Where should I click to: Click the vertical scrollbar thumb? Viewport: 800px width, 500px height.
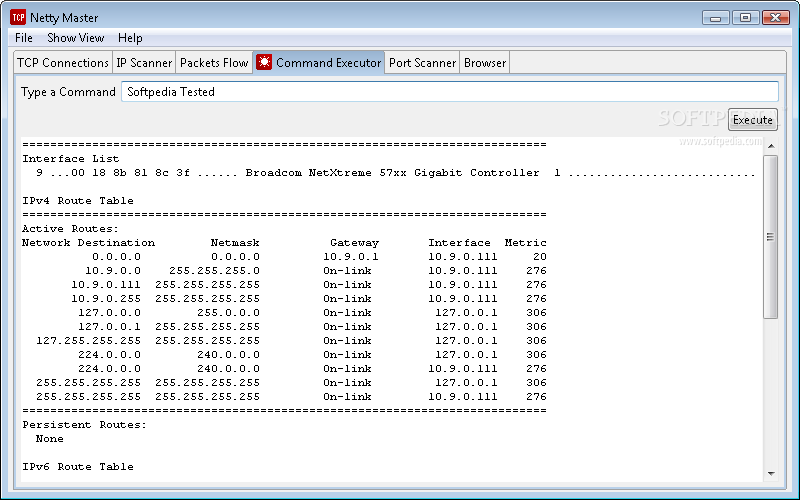770,237
